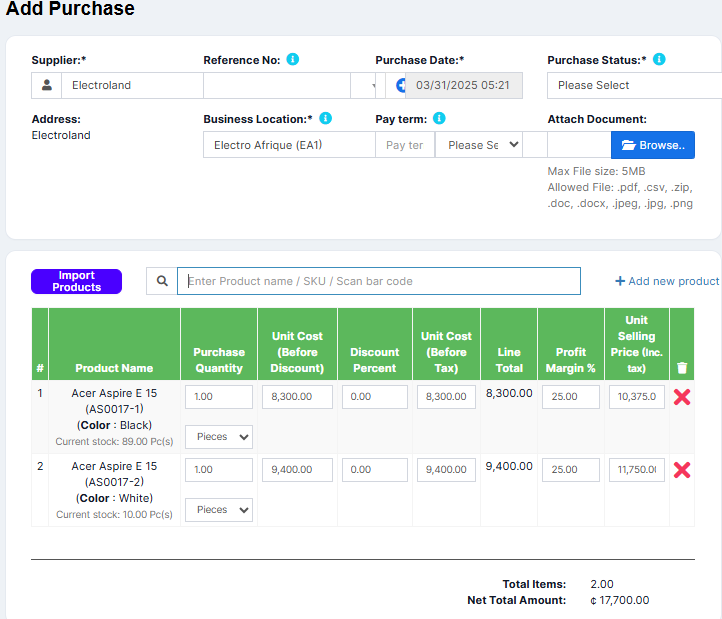Click product name Acer Aspire E 15 (AS0017-1)
Image resolution: width=722 pixels, height=619 pixels.
pos(114,401)
